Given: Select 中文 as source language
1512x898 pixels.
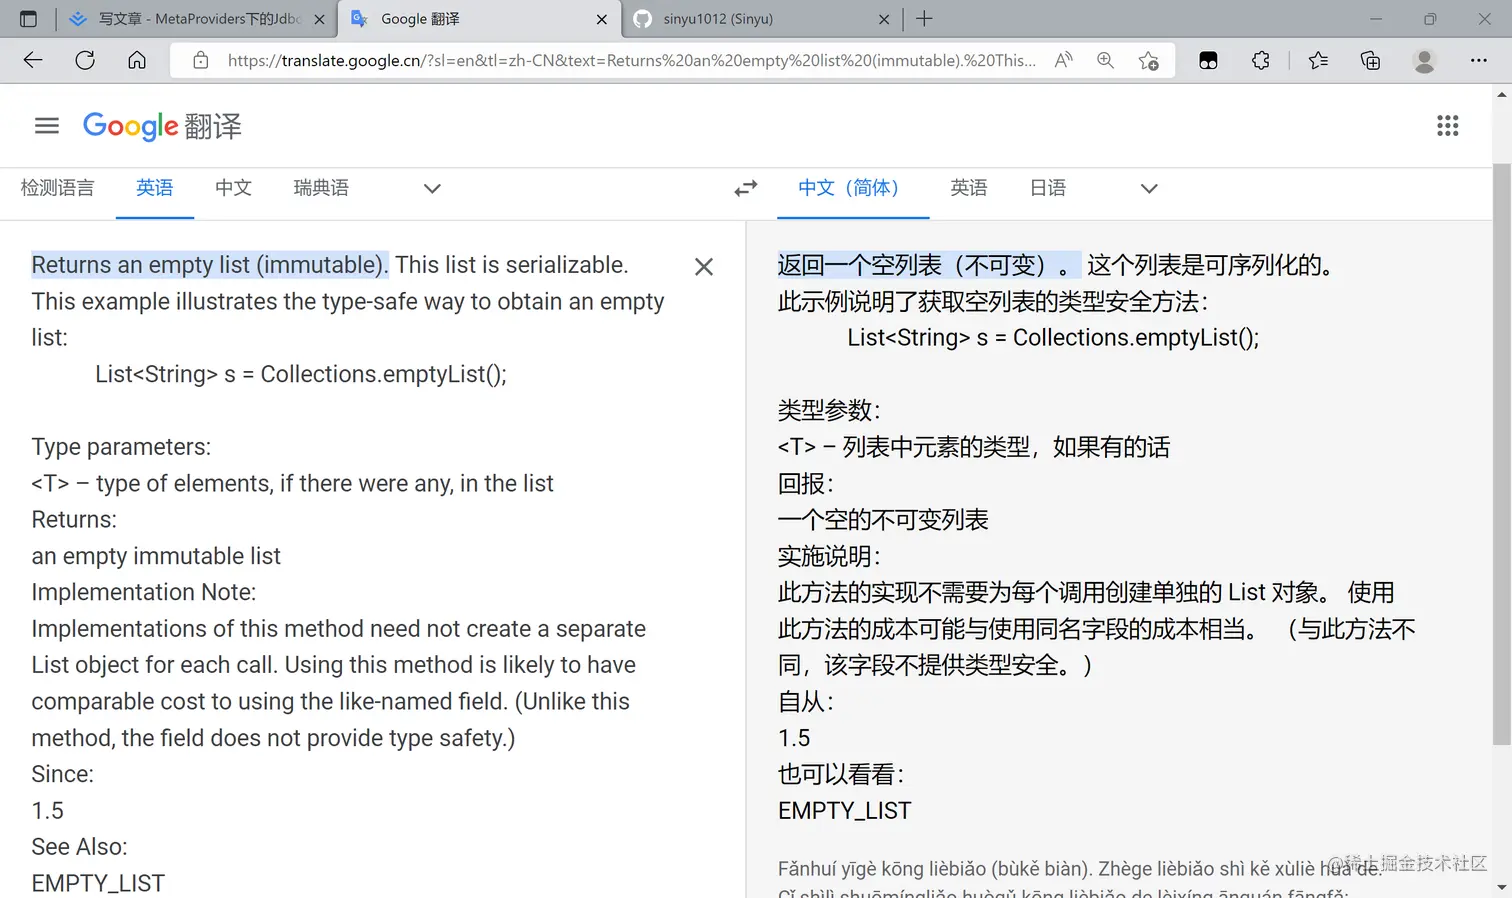Looking at the screenshot, I should coord(233,188).
